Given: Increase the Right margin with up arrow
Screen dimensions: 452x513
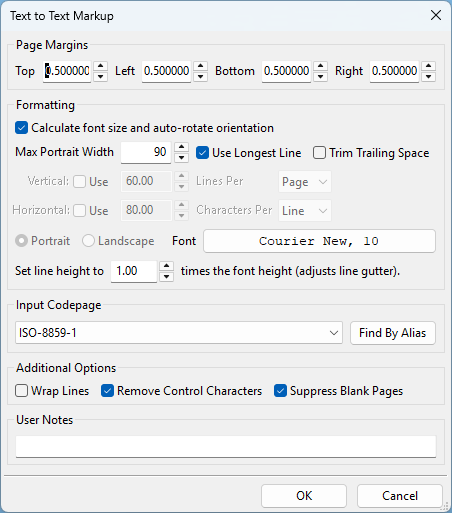Looking at the screenshot, I should click(428, 66).
